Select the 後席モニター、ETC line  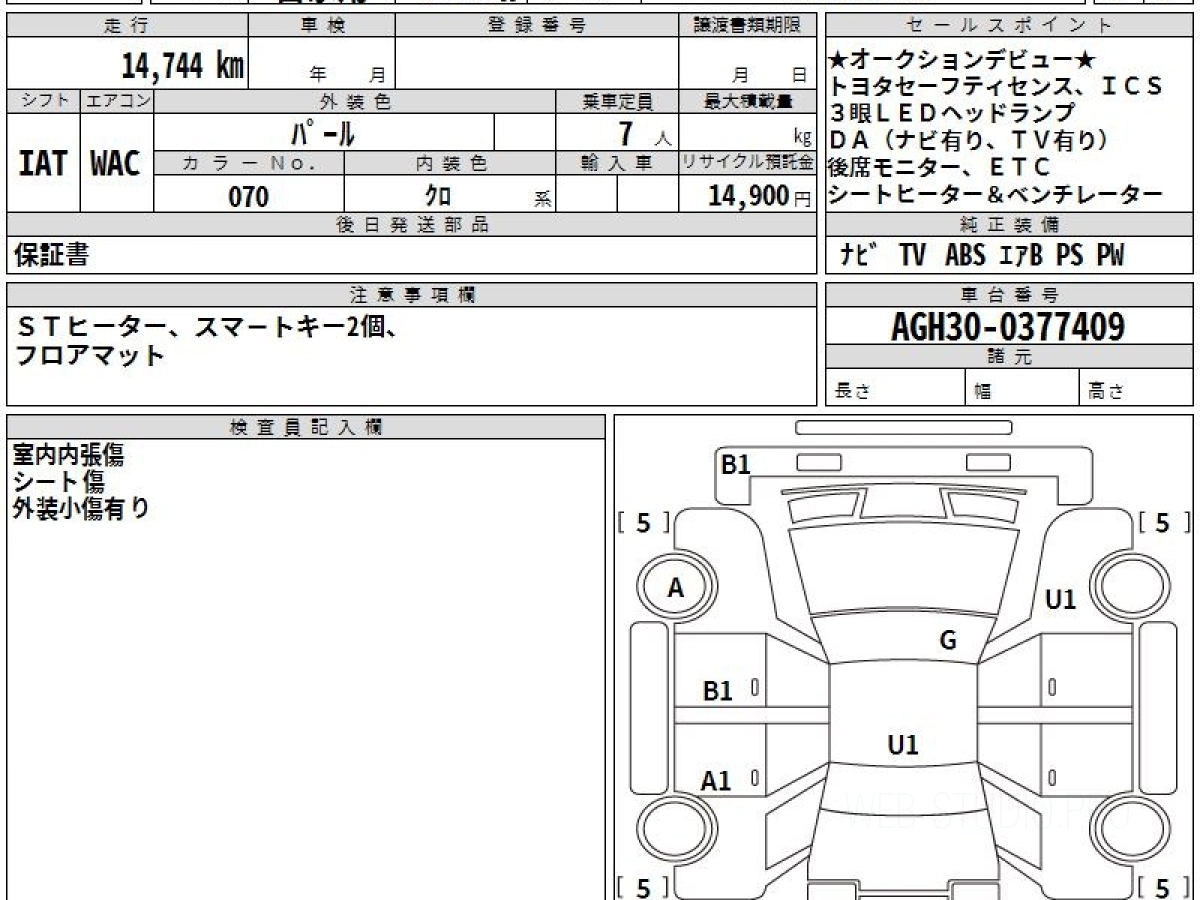pos(940,167)
